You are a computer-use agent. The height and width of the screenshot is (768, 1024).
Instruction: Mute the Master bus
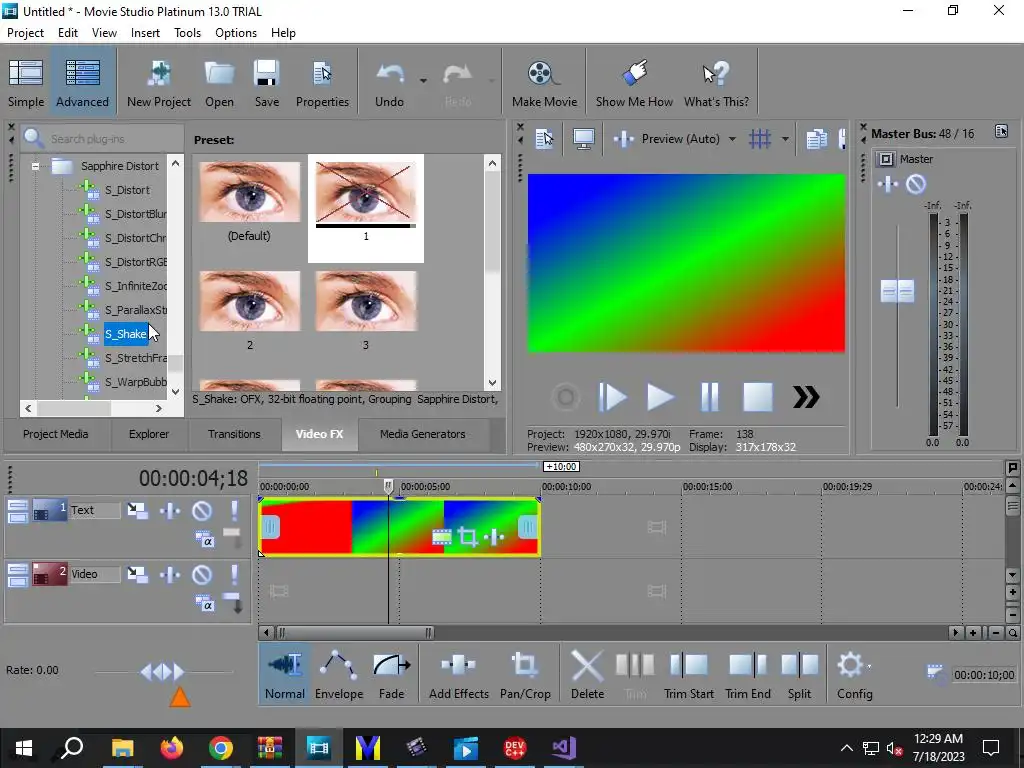(916, 184)
